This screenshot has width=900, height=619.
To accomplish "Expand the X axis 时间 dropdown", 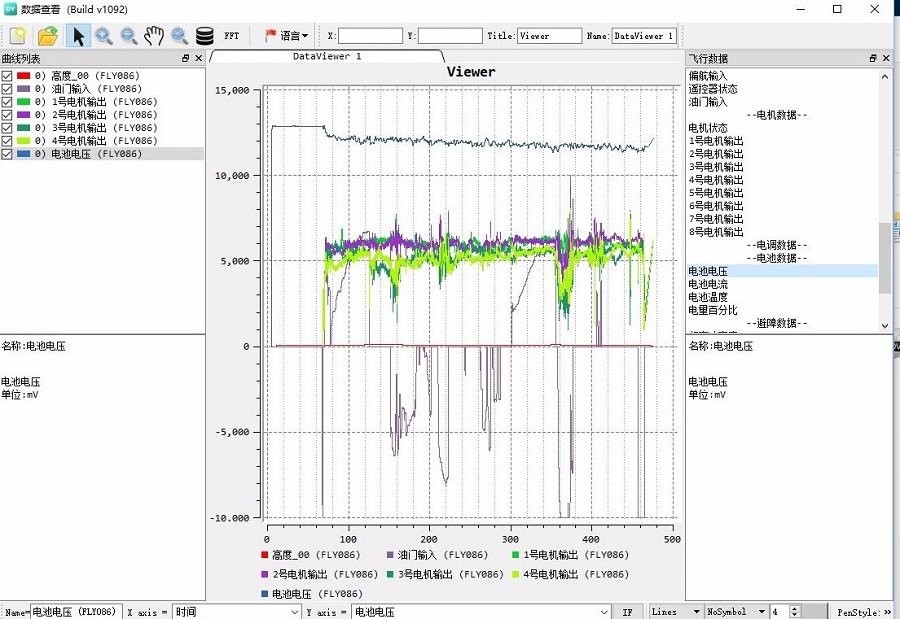I will coord(294,612).
